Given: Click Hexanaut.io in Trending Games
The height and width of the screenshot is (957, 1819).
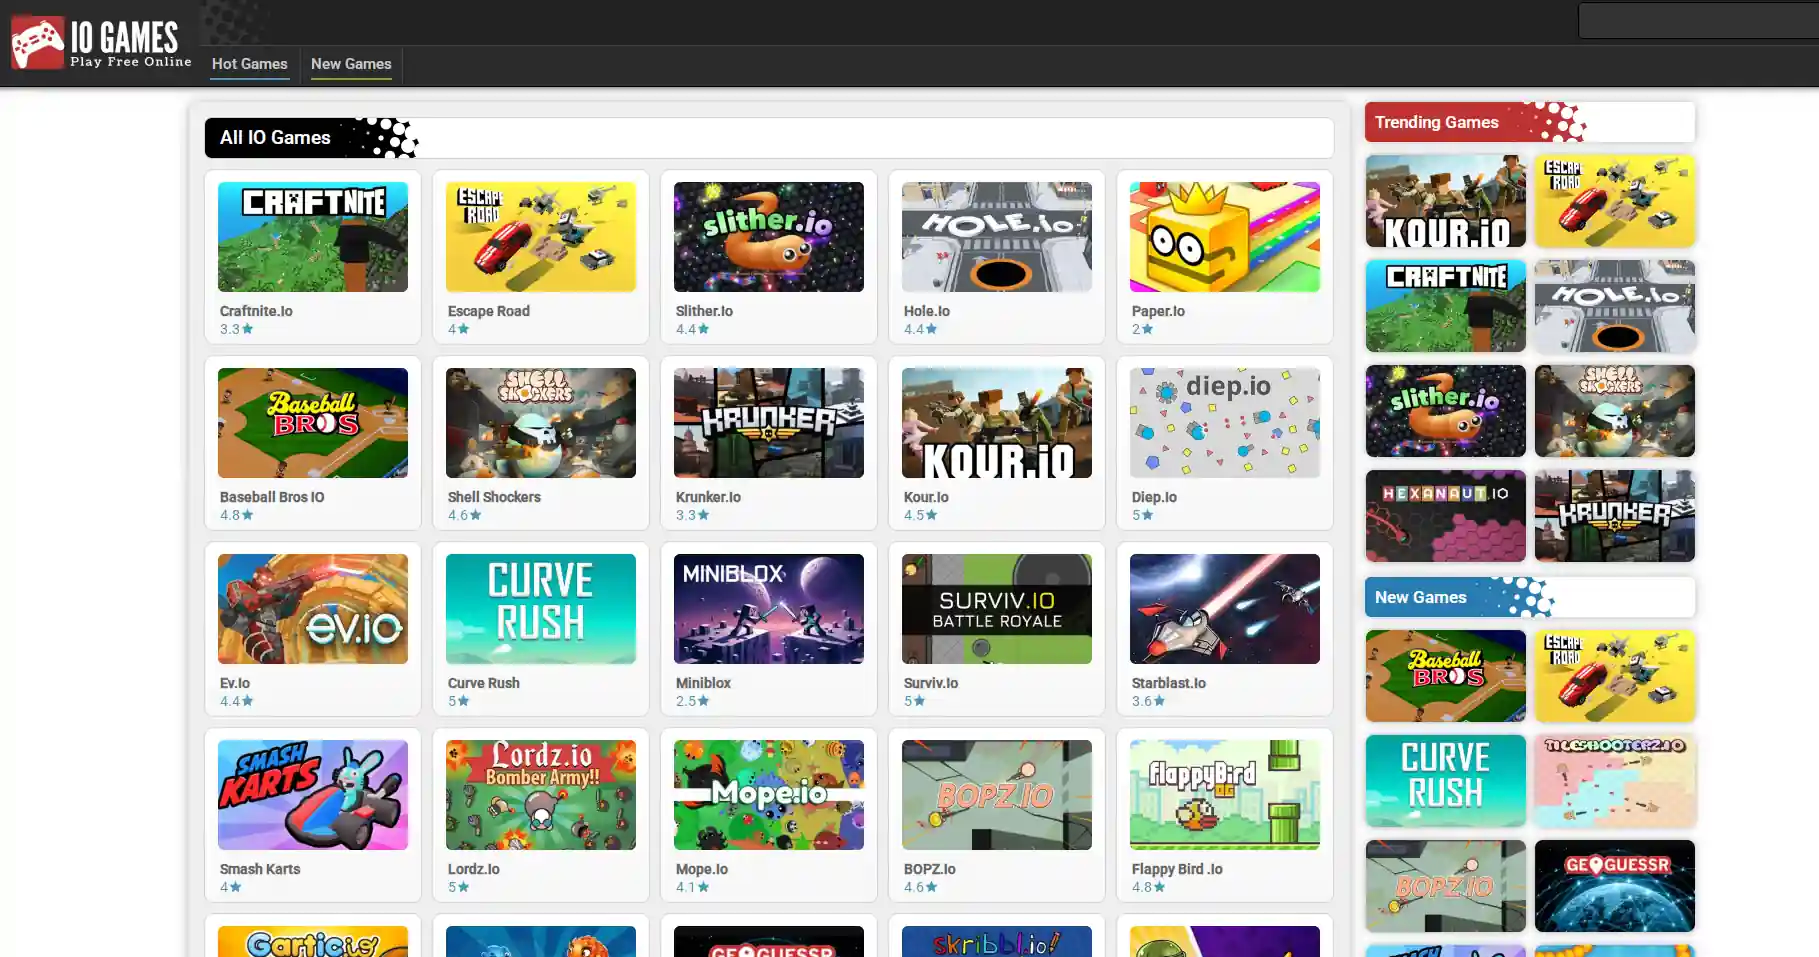Looking at the screenshot, I should coord(1445,516).
